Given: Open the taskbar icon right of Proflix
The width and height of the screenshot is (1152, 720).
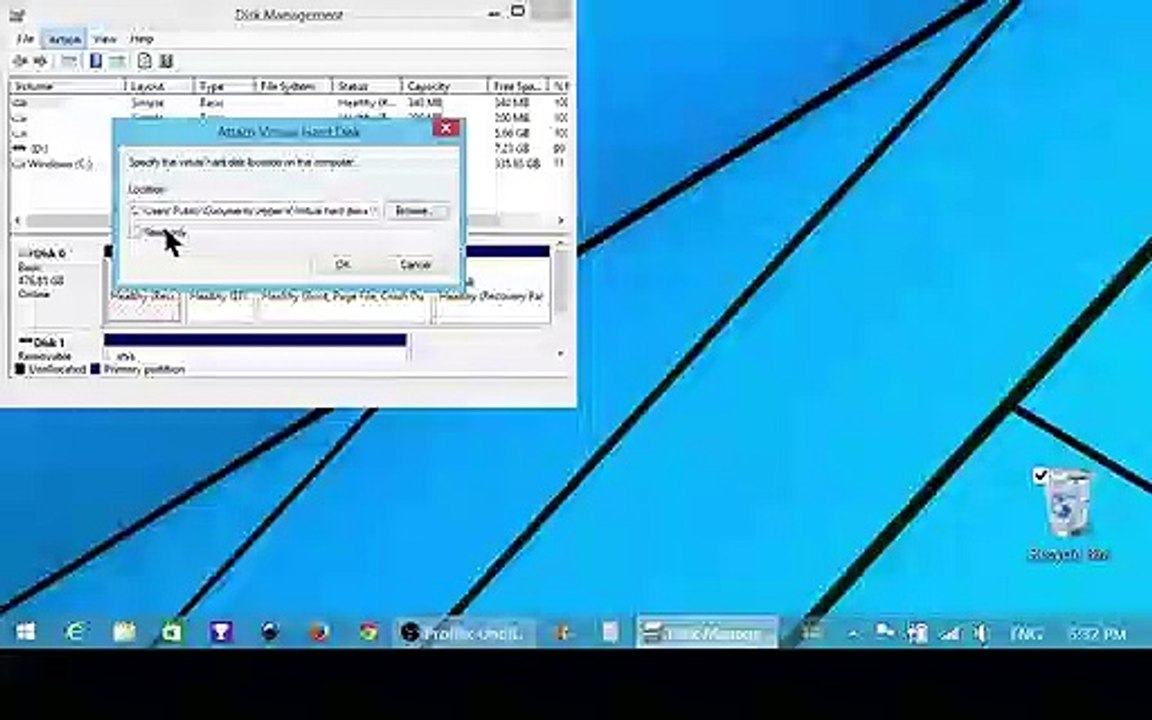Looking at the screenshot, I should 561,632.
